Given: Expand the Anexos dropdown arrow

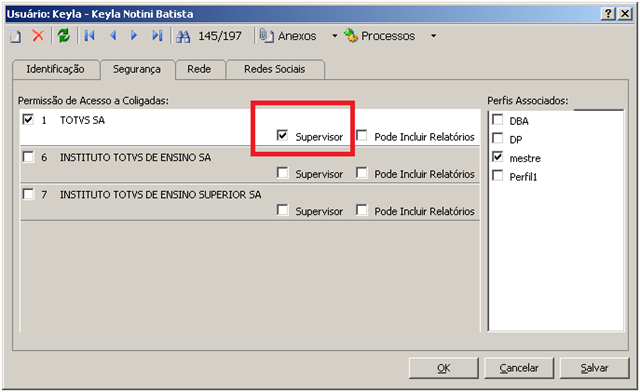Looking at the screenshot, I should [x=335, y=36].
